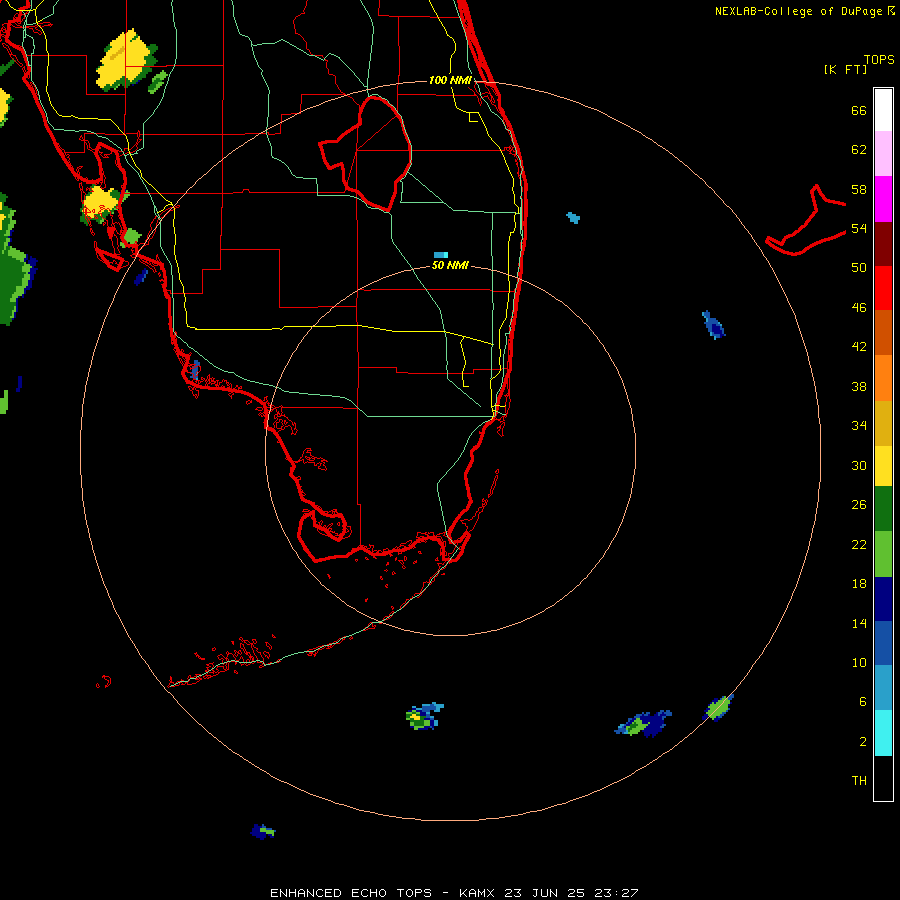Select the light pink legend color band
This screenshot has width=900, height=900.
coord(883,154)
